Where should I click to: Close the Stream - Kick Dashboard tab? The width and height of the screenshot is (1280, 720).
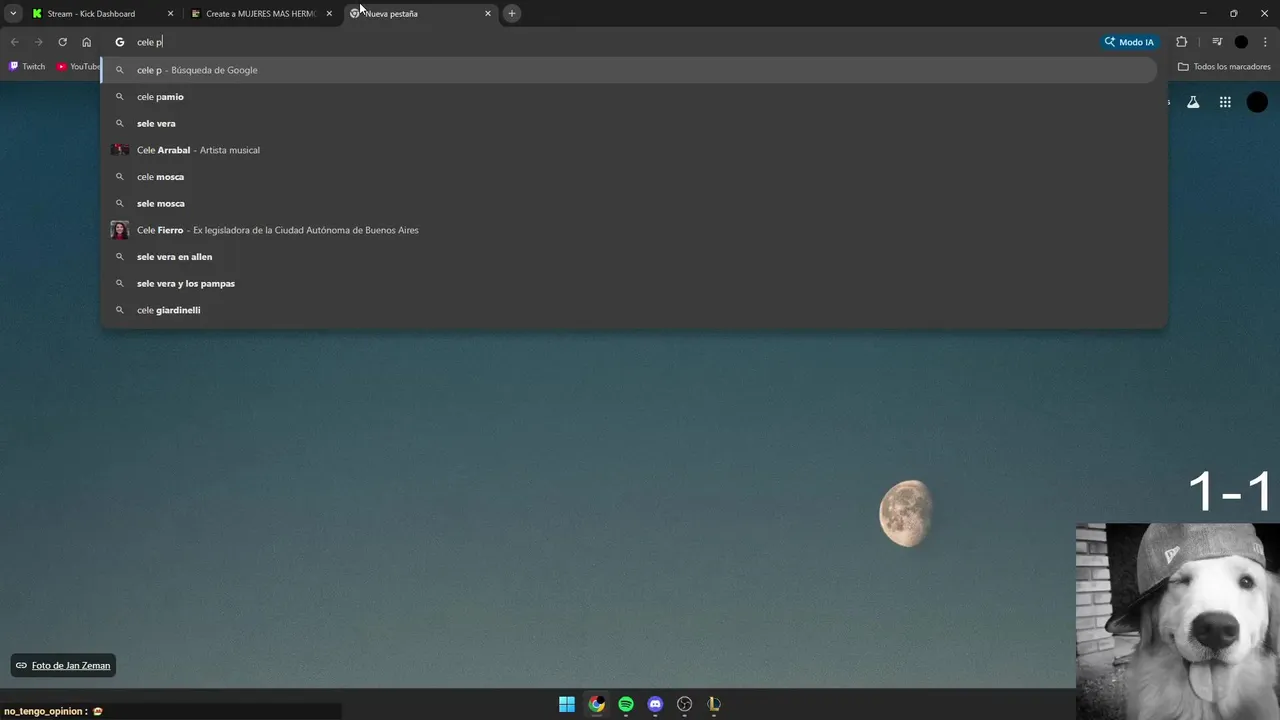[170, 13]
